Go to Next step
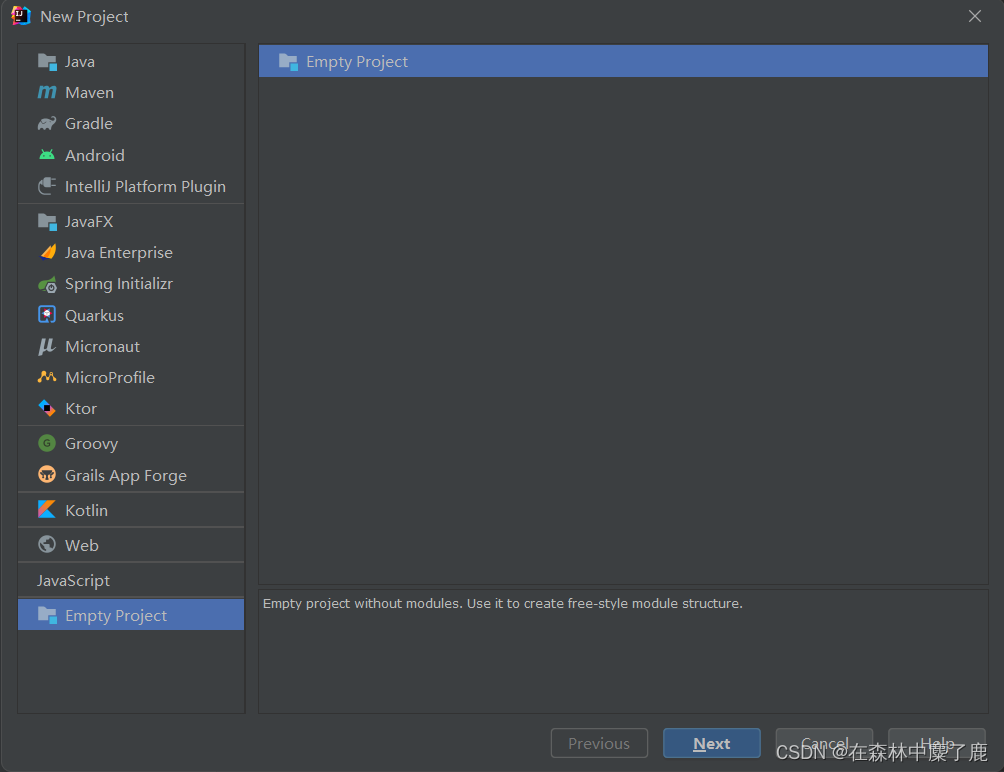The image size is (1004, 772). [x=711, y=743]
